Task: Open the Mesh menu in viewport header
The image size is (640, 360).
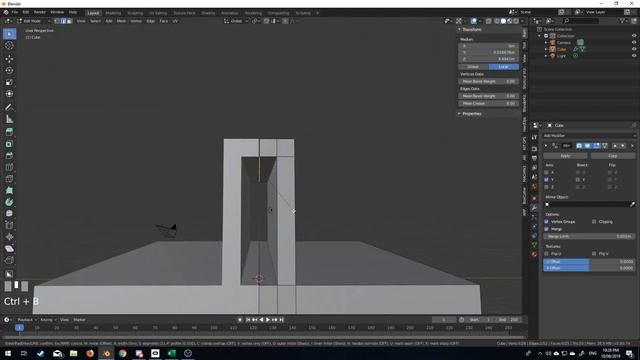Action: (122, 21)
